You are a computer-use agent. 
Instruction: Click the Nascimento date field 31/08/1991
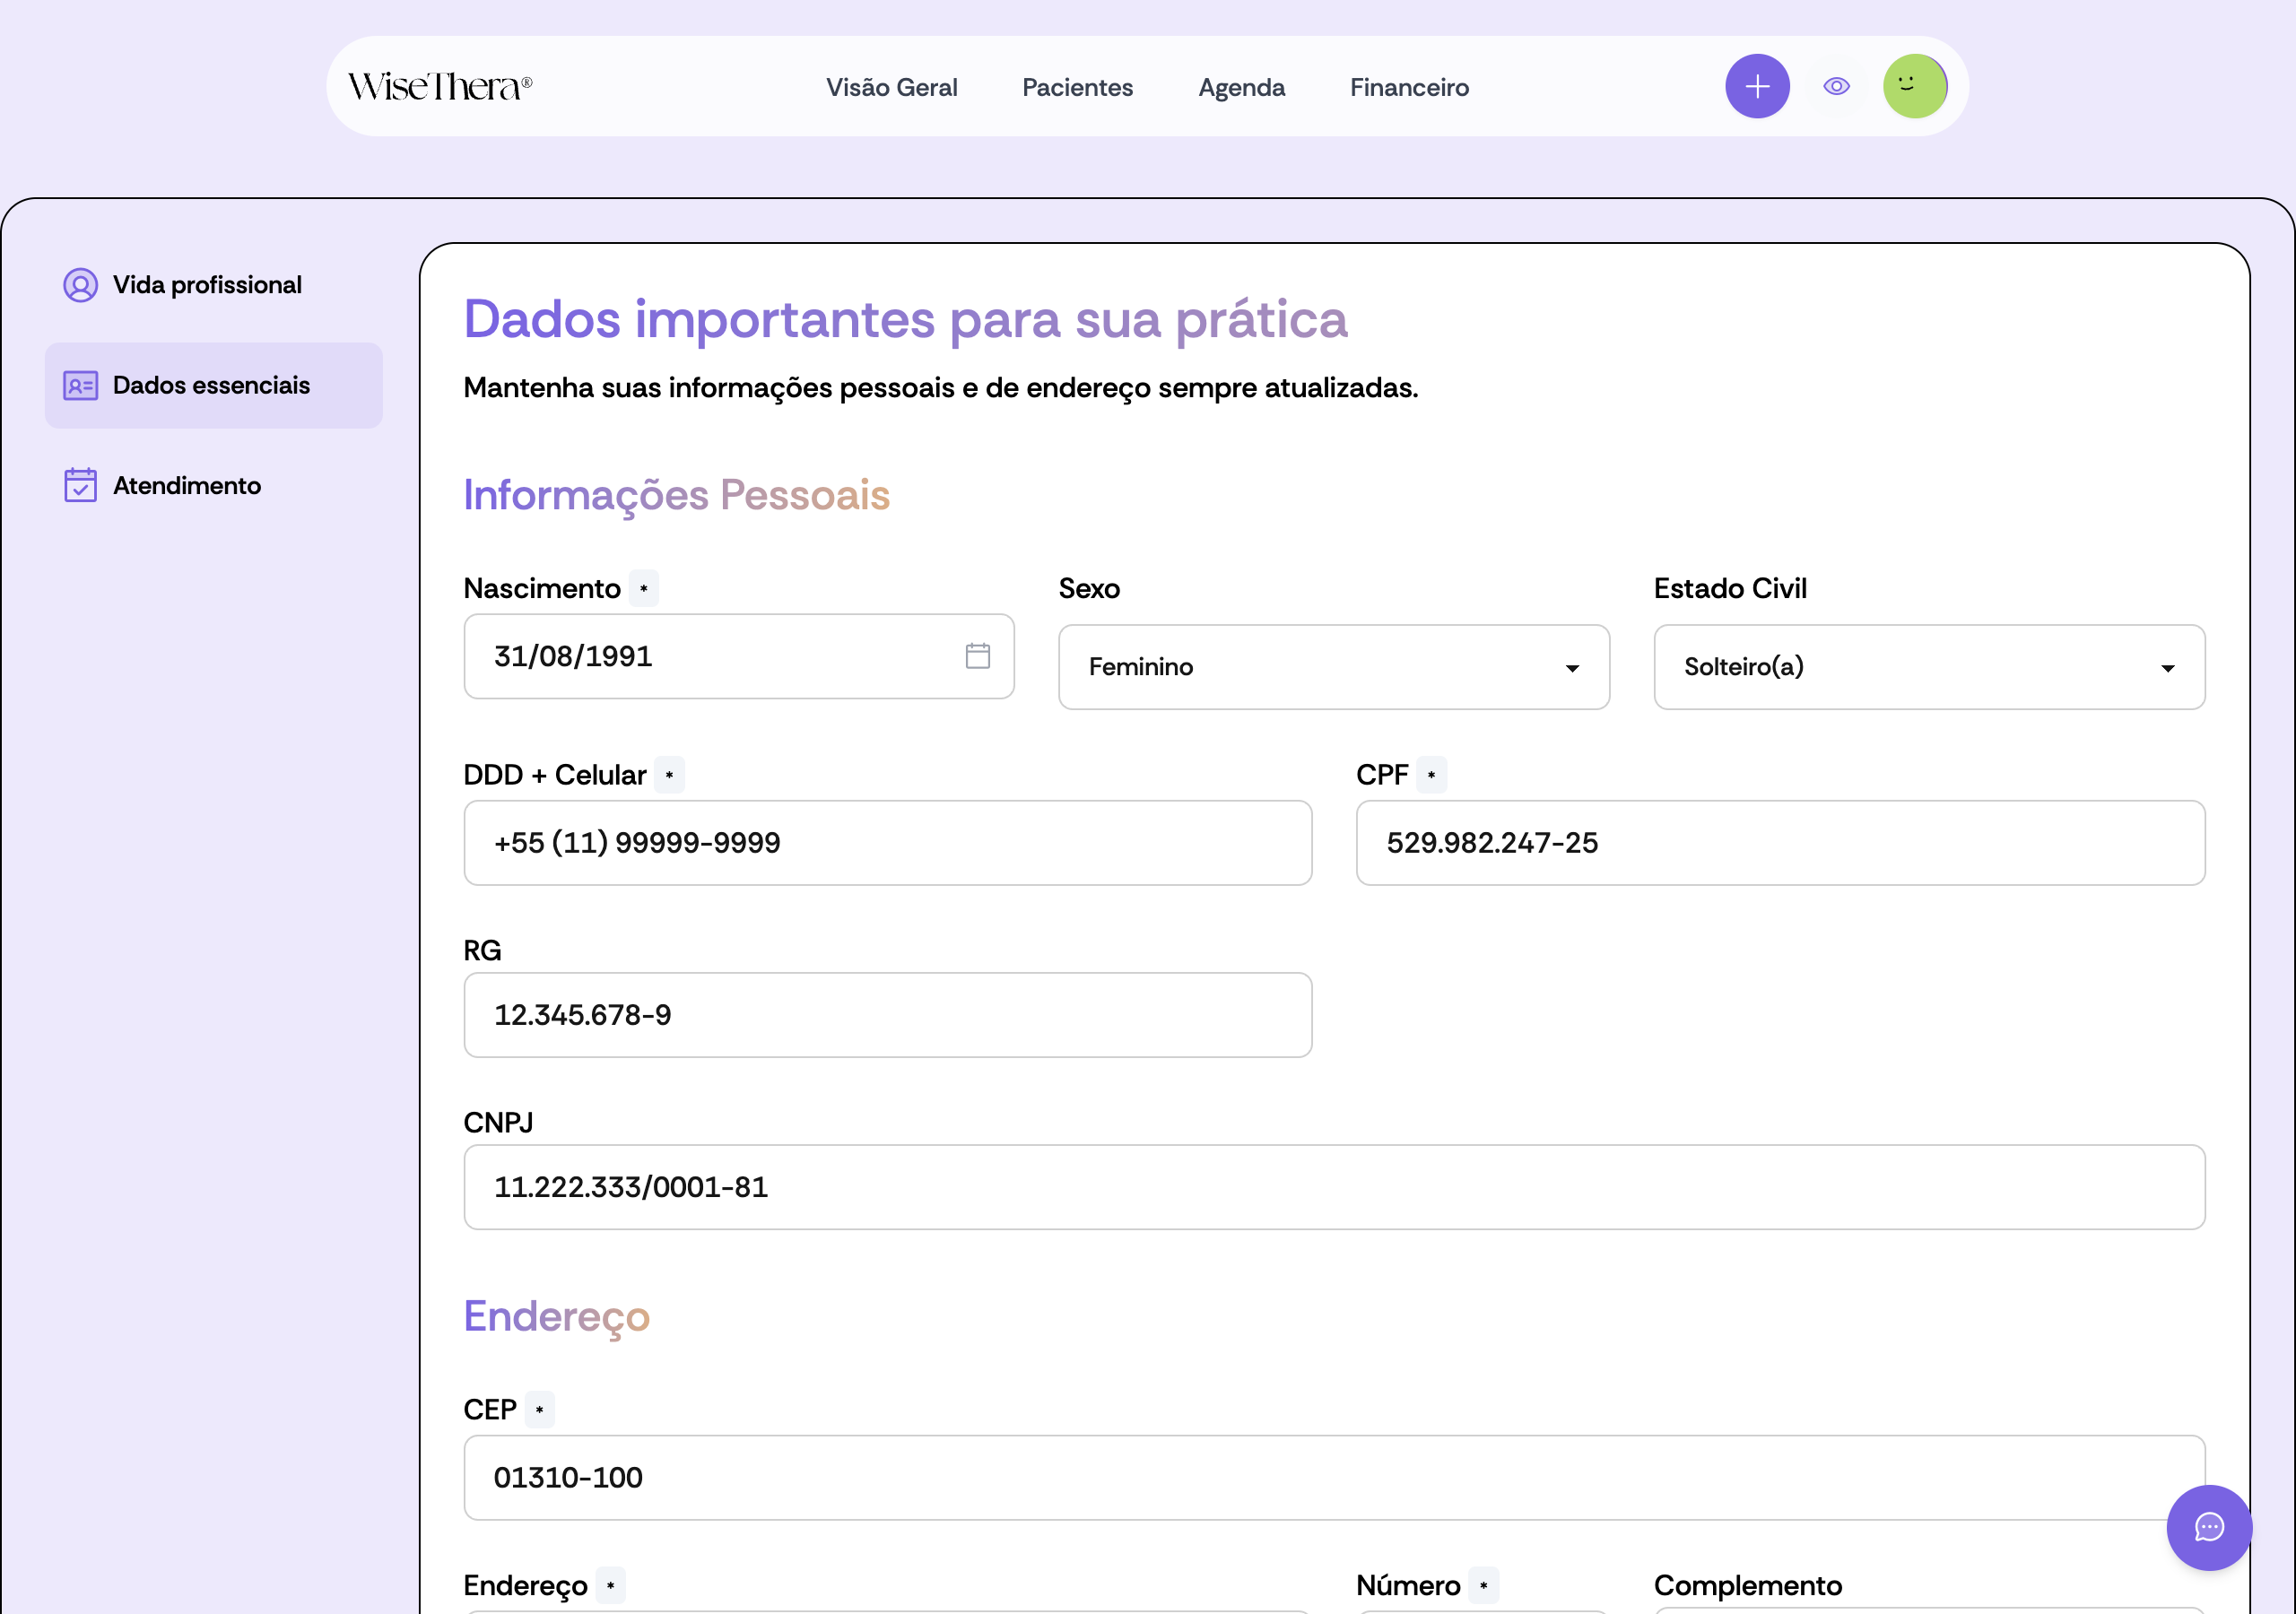pos(738,656)
